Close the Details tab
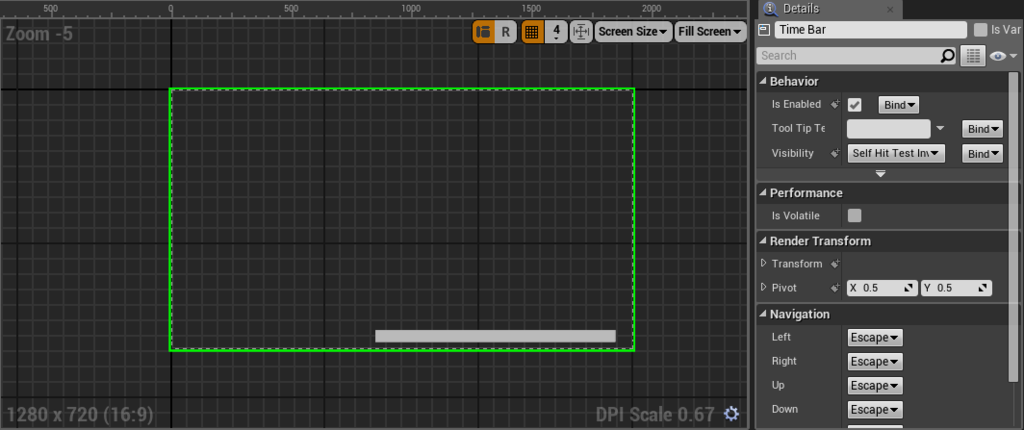The image size is (1024, 430). coord(890,9)
